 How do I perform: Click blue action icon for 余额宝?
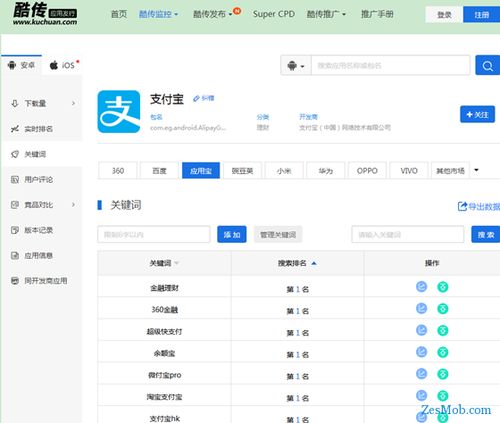tap(421, 352)
